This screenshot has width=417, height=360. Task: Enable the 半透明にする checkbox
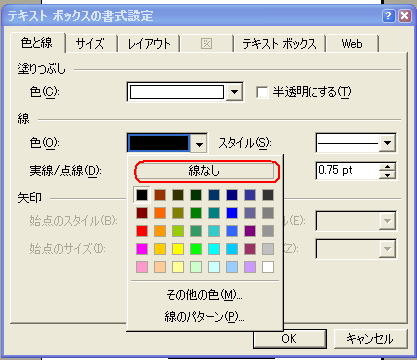tap(262, 92)
